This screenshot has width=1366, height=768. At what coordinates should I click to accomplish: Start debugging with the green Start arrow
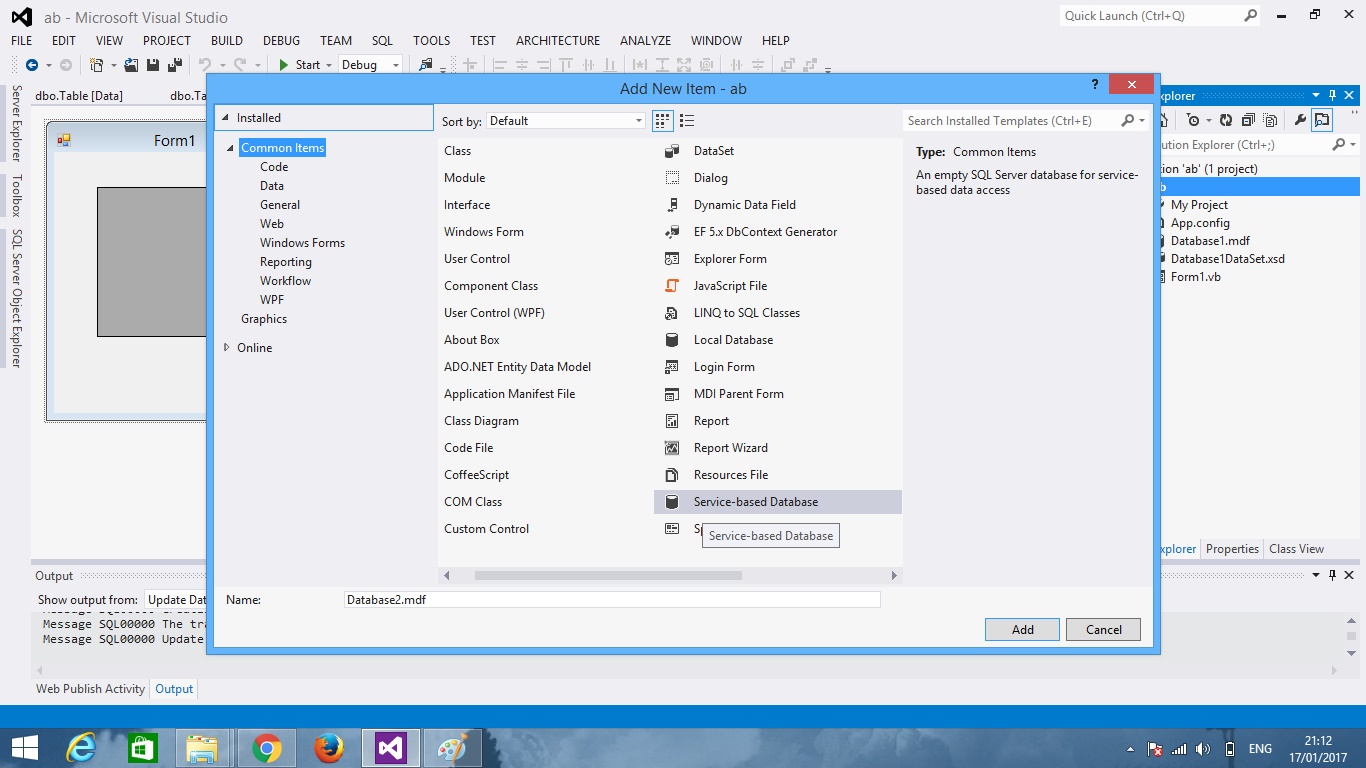pos(283,64)
